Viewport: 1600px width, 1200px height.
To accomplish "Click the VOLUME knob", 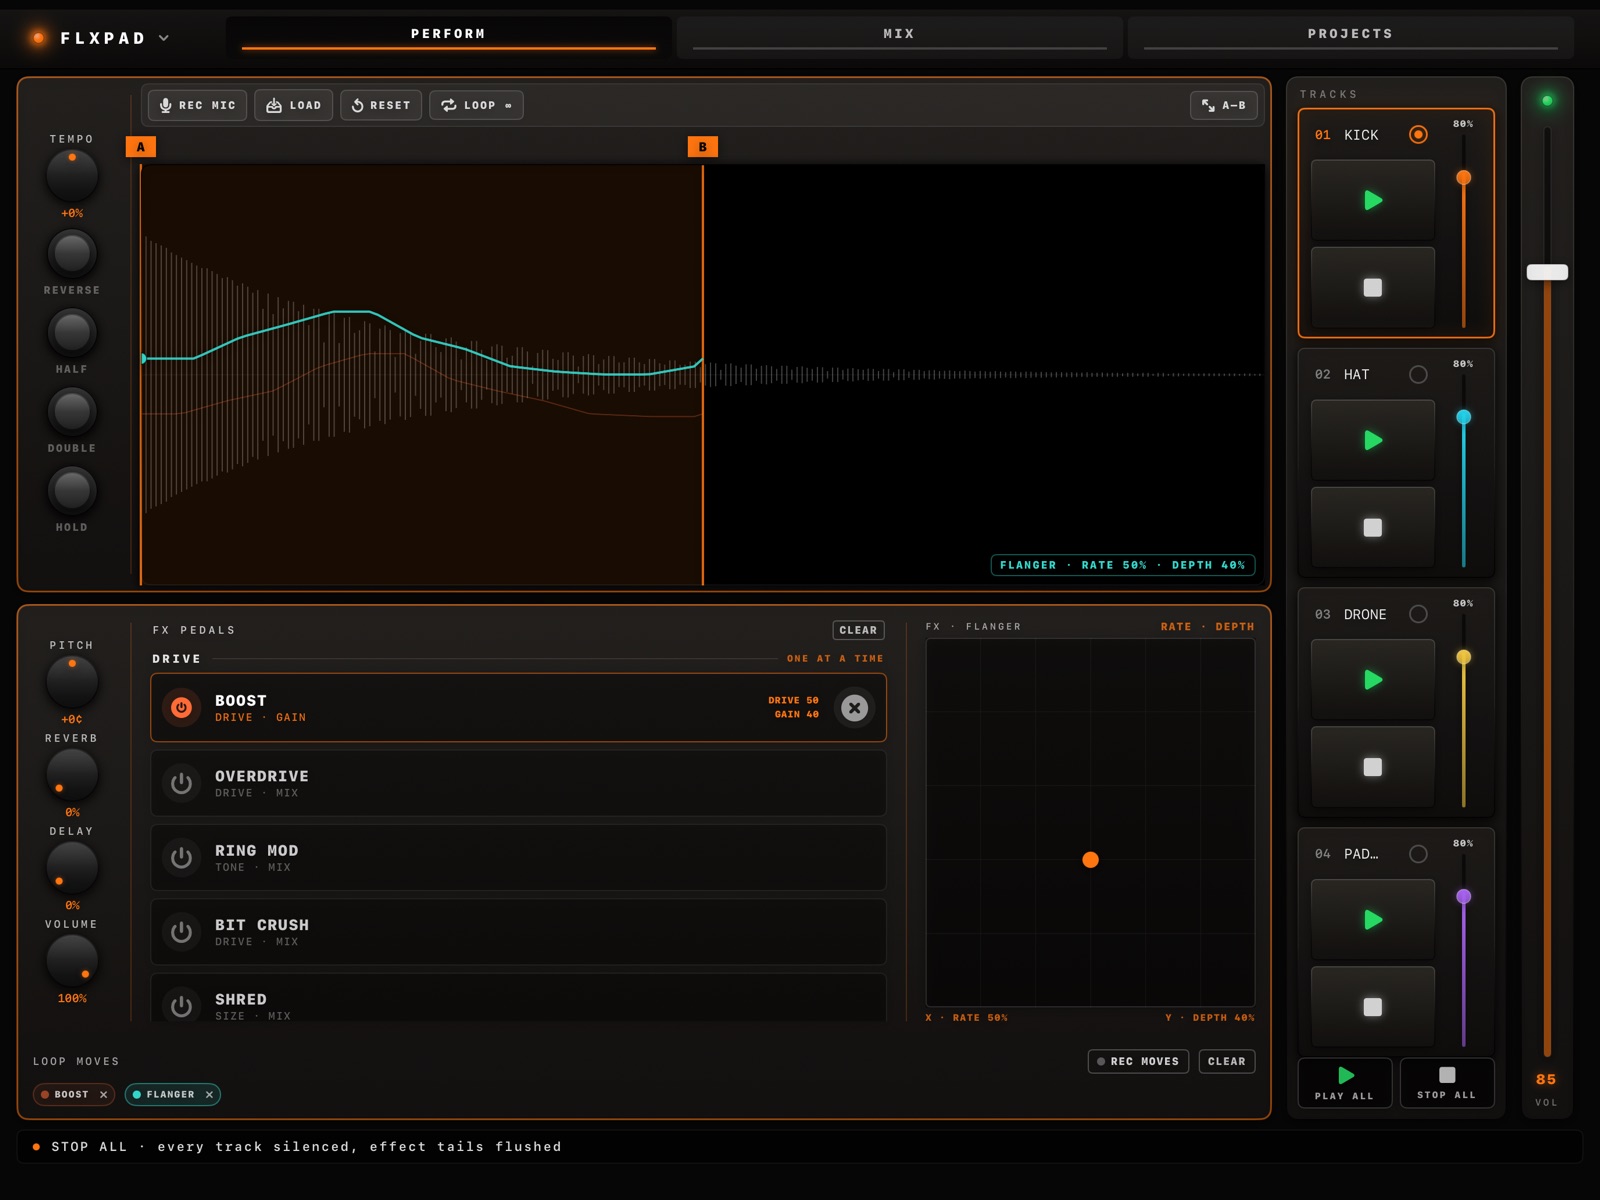I will [x=72, y=960].
